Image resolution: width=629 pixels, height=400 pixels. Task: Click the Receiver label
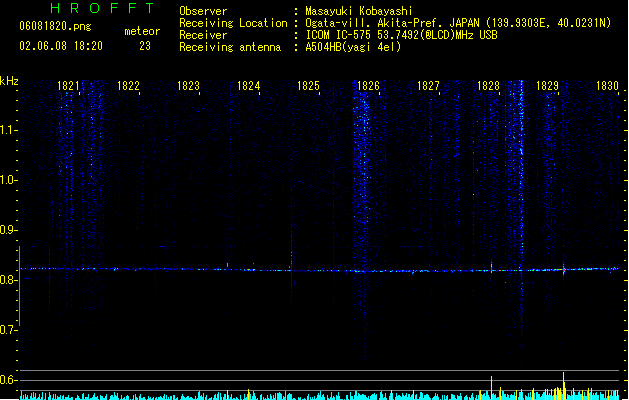click(x=203, y=35)
